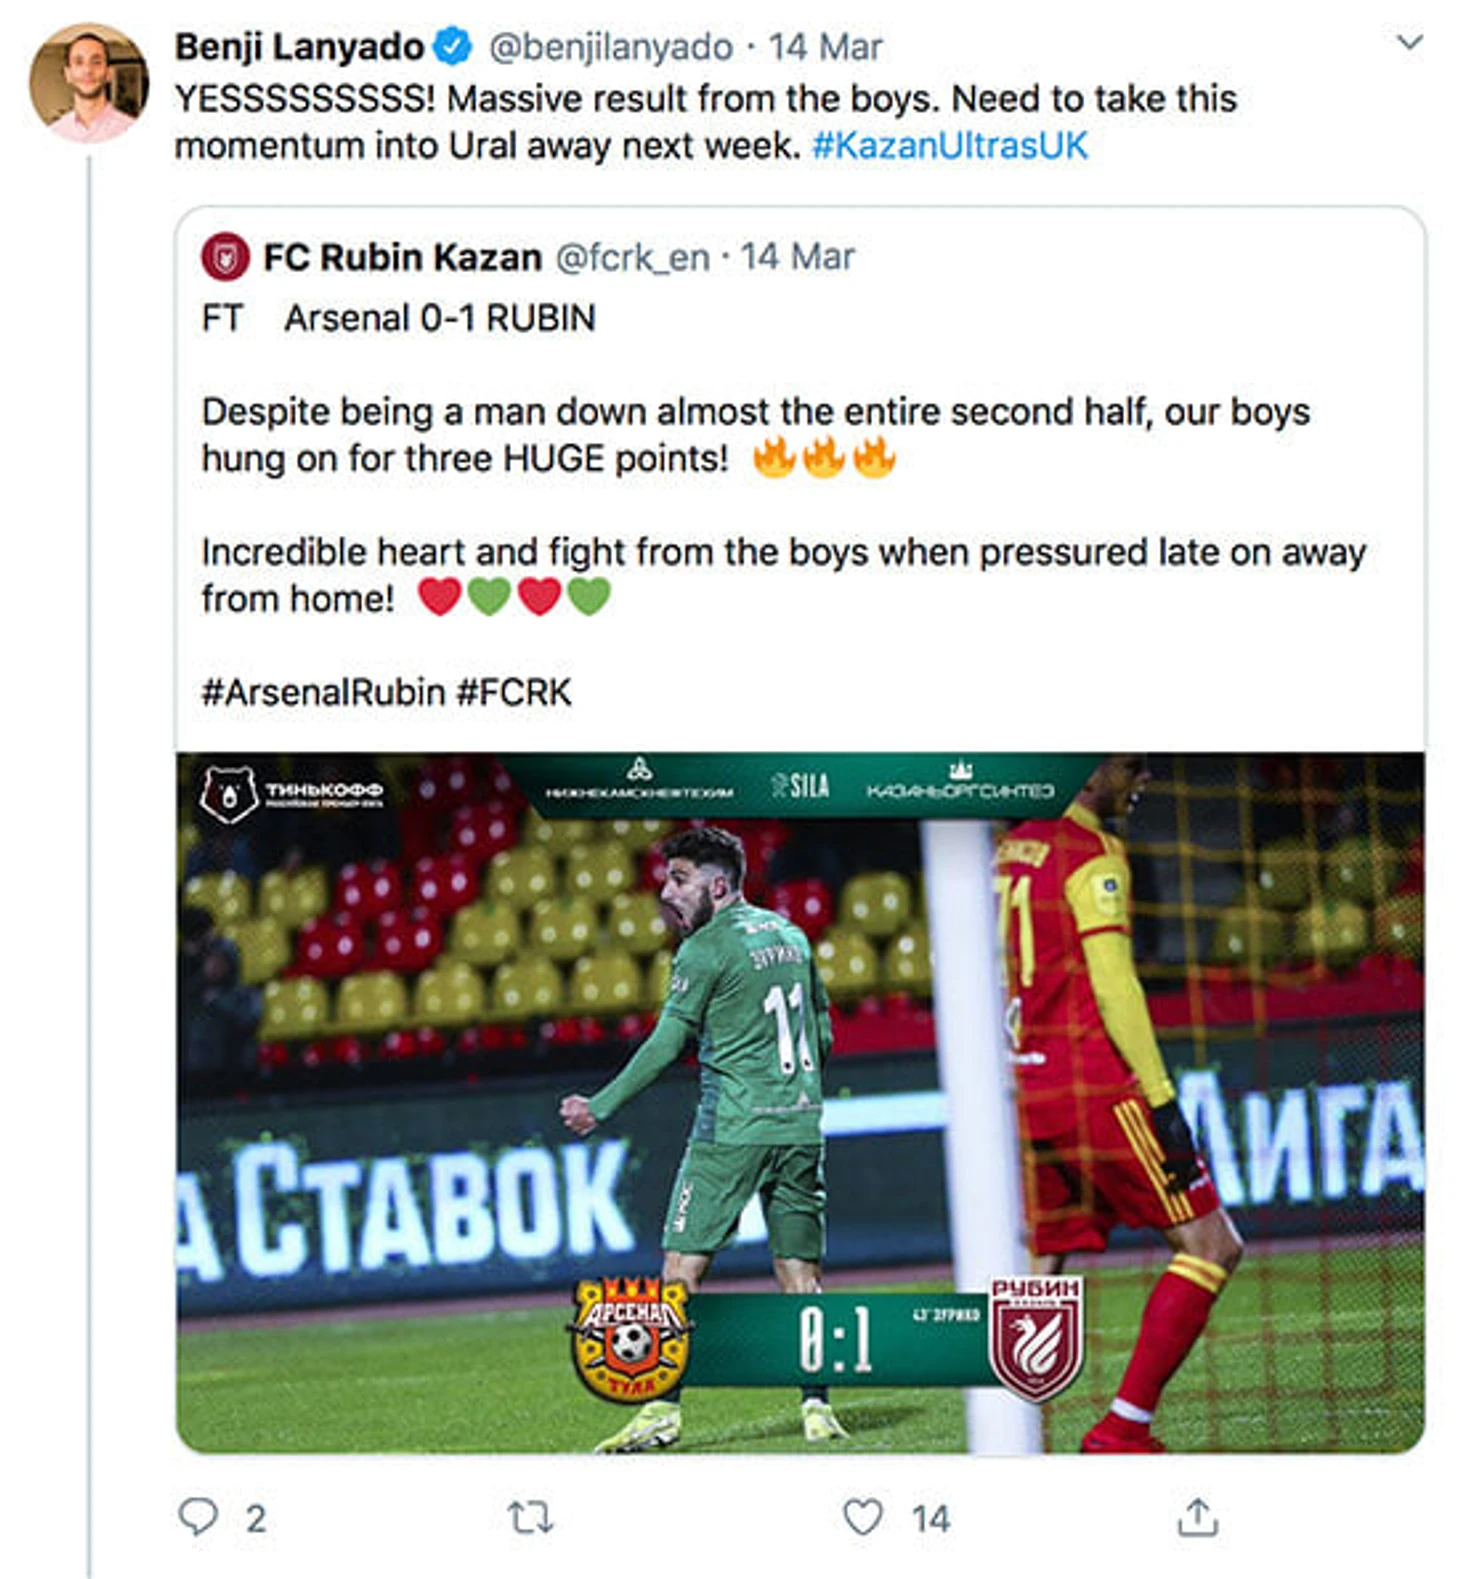Open the @fcrk_en handle
Screen dimensions: 1460x1579
(x=632, y=258)
